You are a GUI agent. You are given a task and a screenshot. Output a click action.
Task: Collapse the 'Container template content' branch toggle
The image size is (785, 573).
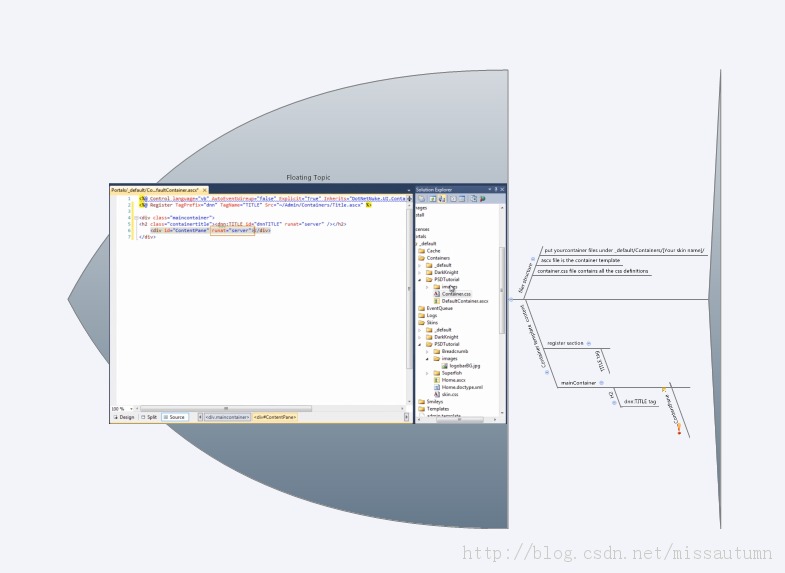point(547,372)
